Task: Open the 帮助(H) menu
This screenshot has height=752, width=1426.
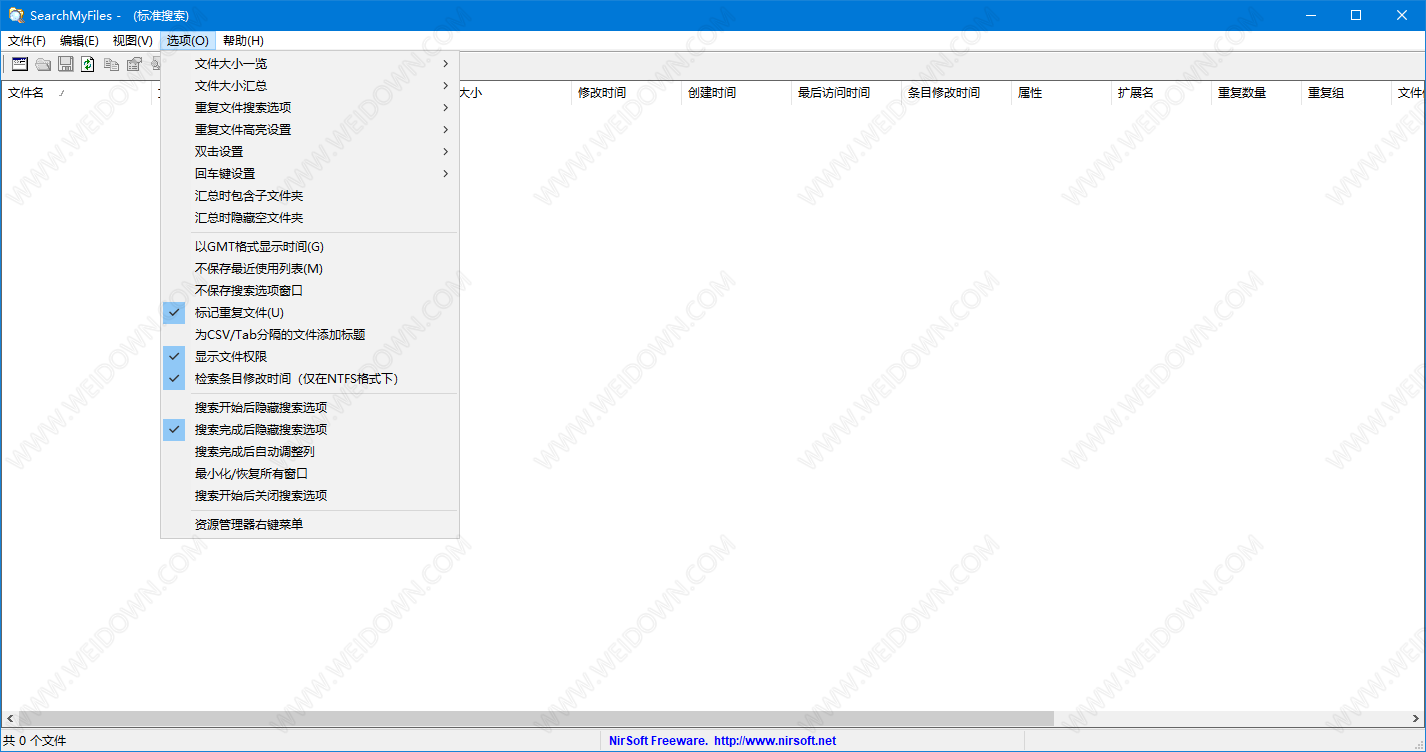Action: pos(243,41)
